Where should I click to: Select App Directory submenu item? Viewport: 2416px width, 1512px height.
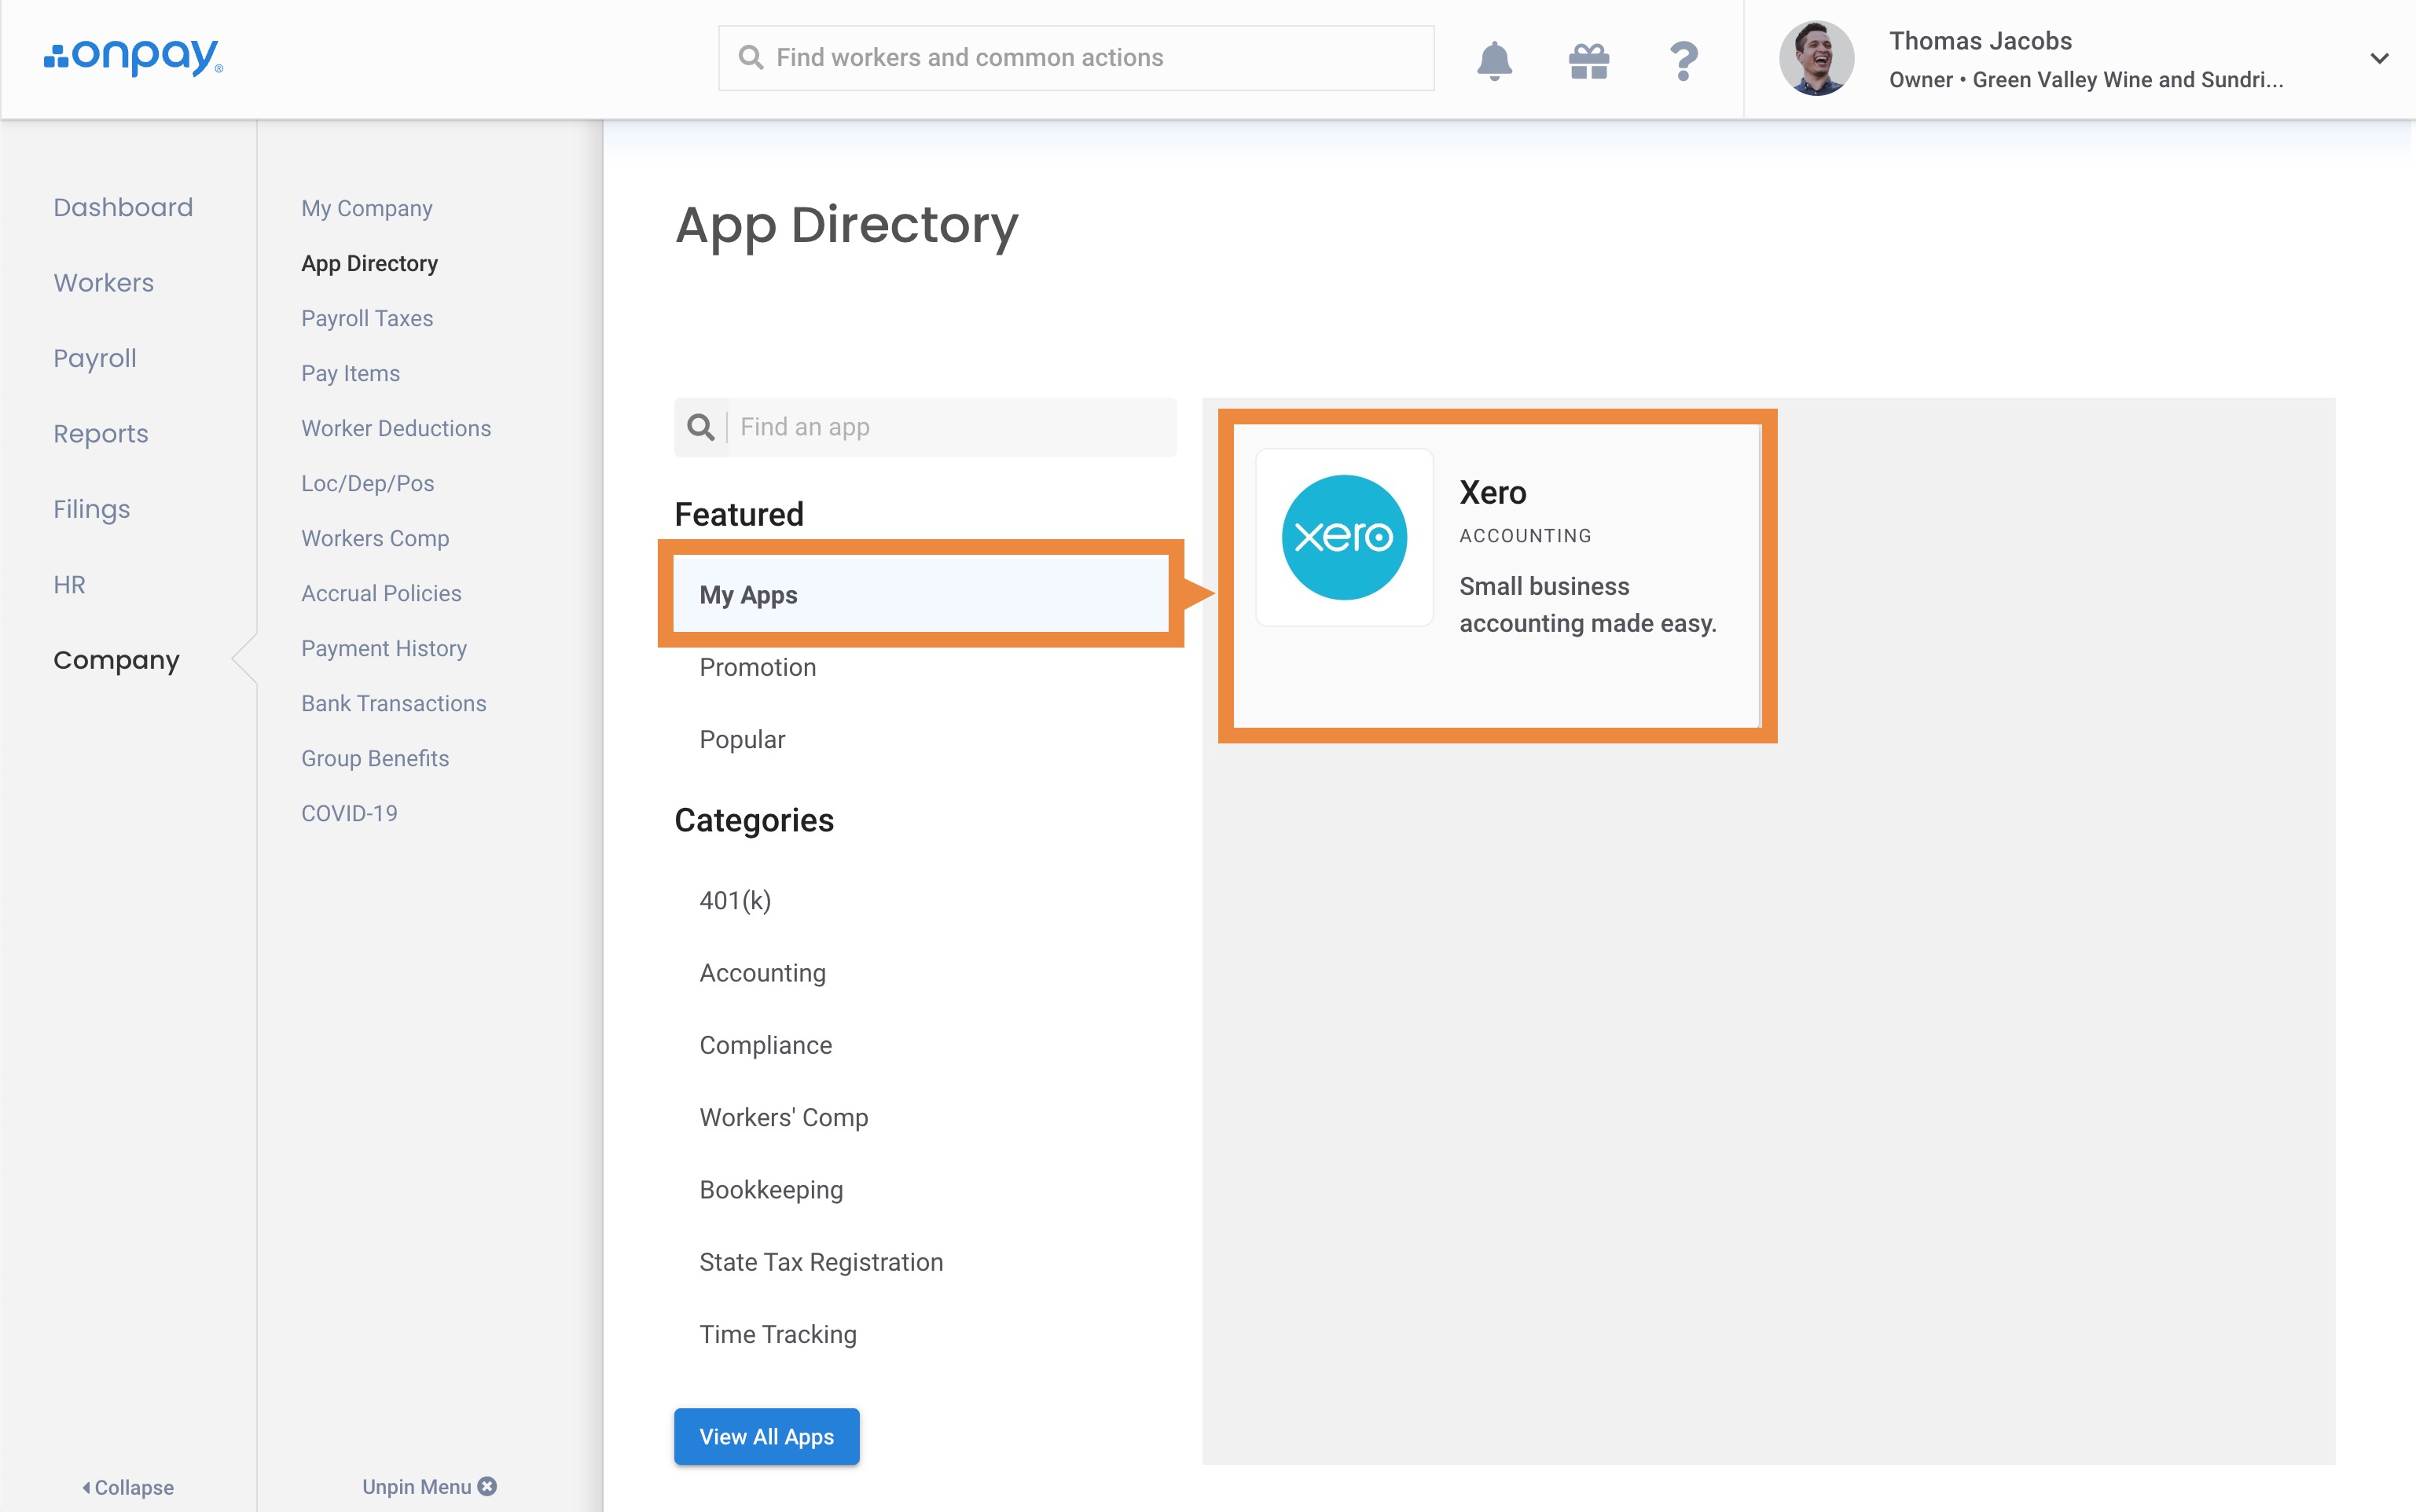370,263
